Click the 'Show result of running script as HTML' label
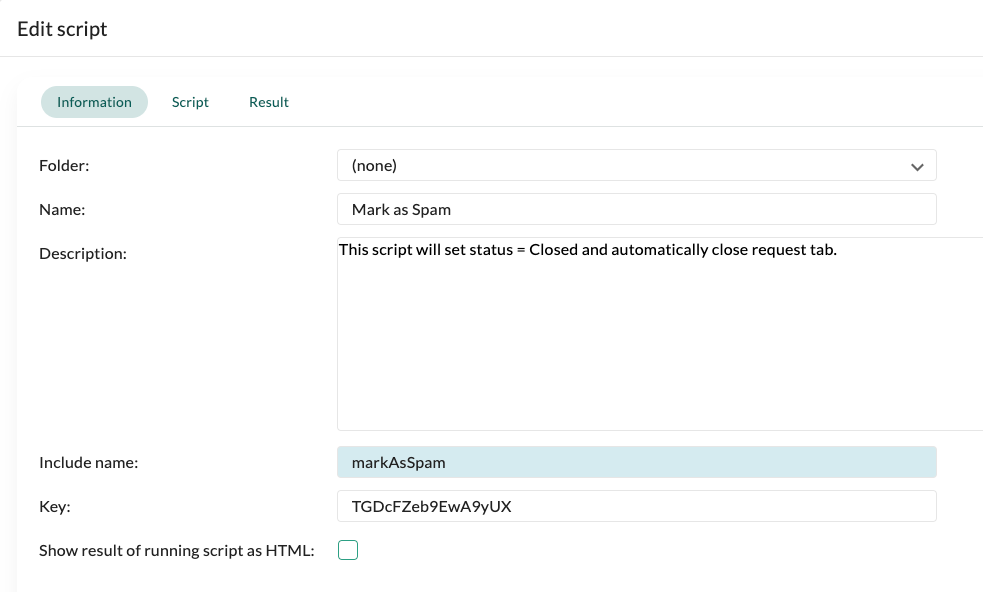Image resolution: width=983 pixels, height=592 pixels. (x=176, y=551)
